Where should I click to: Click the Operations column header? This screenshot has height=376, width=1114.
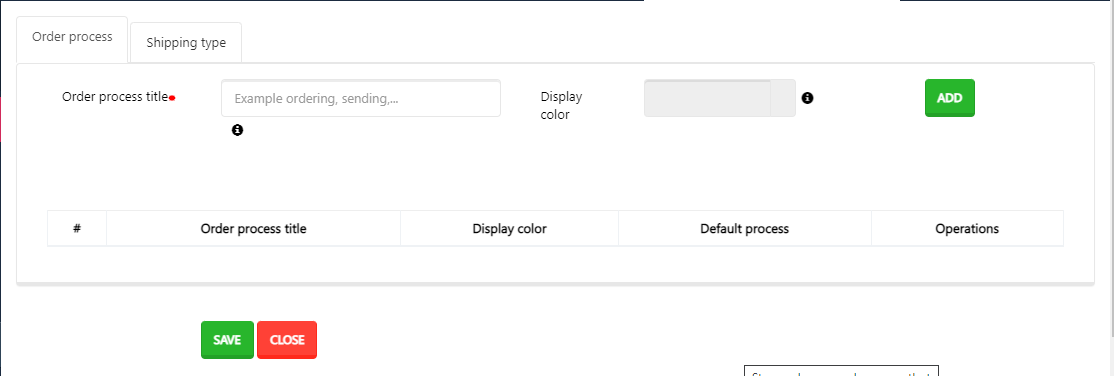point(967,229)
